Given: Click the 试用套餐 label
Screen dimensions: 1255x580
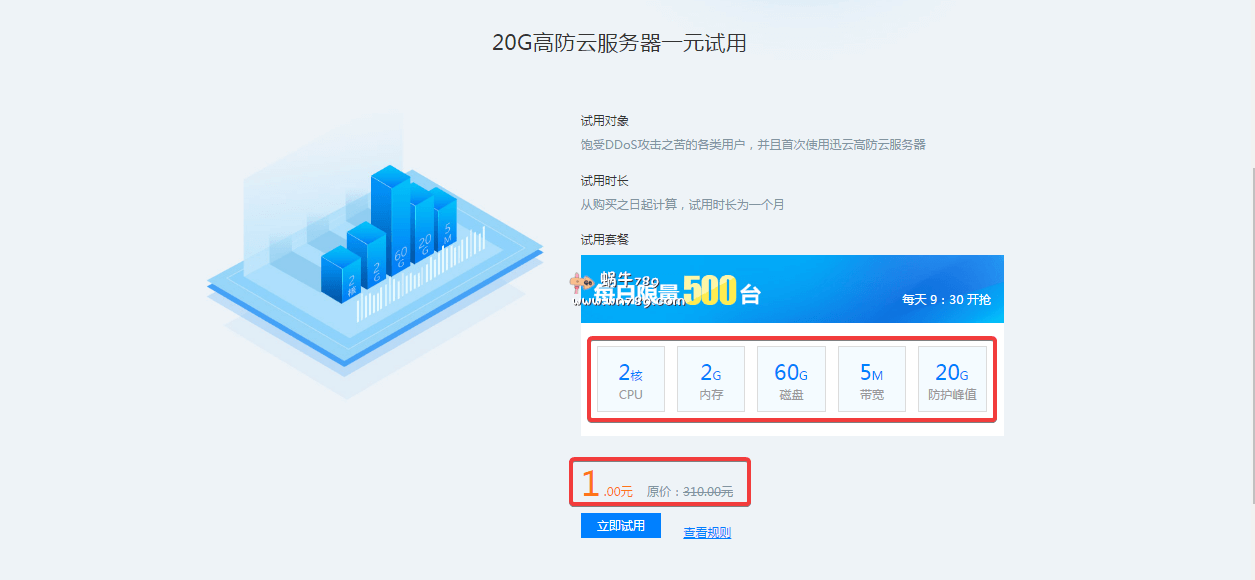Looking at the screenshot, I should coord(605,240).
